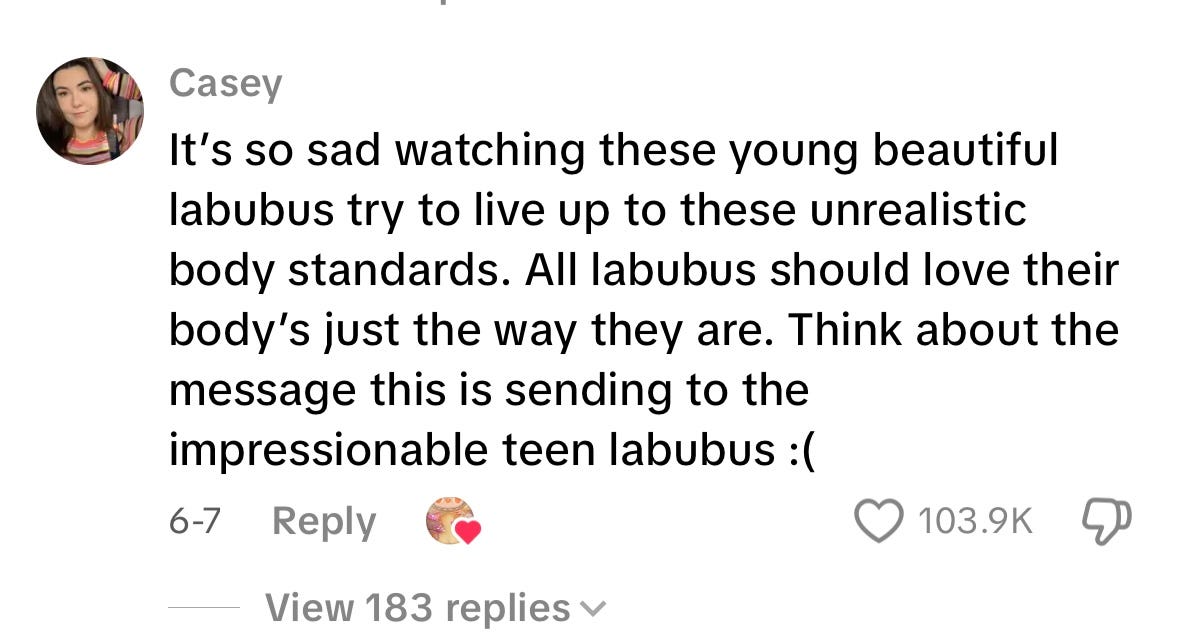Viewport: 1179px width, 639px height.
Task: Toggle the like heart next to 103.9K
Action: 879,521
